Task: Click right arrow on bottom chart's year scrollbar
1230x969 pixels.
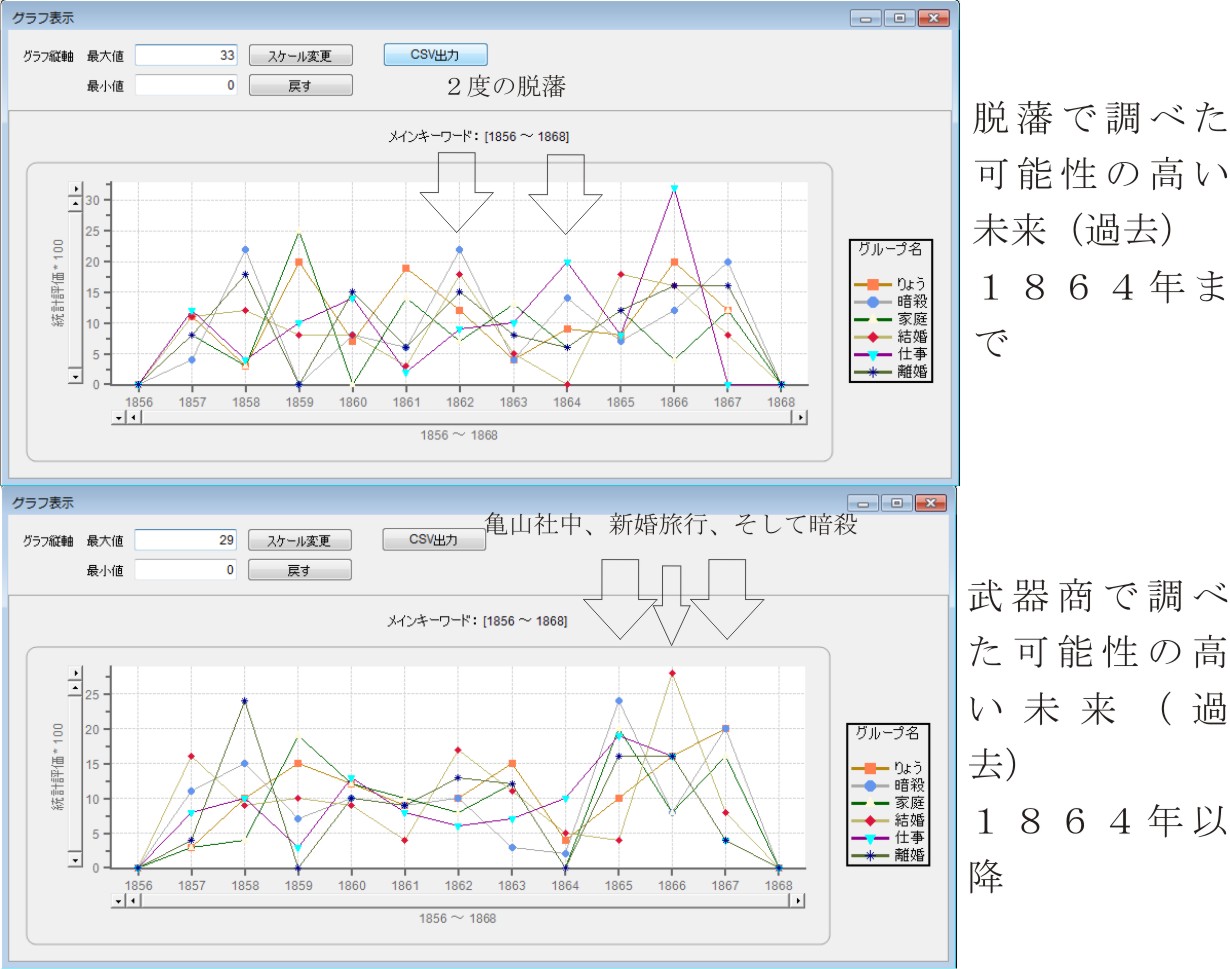Action: [797, 900]
